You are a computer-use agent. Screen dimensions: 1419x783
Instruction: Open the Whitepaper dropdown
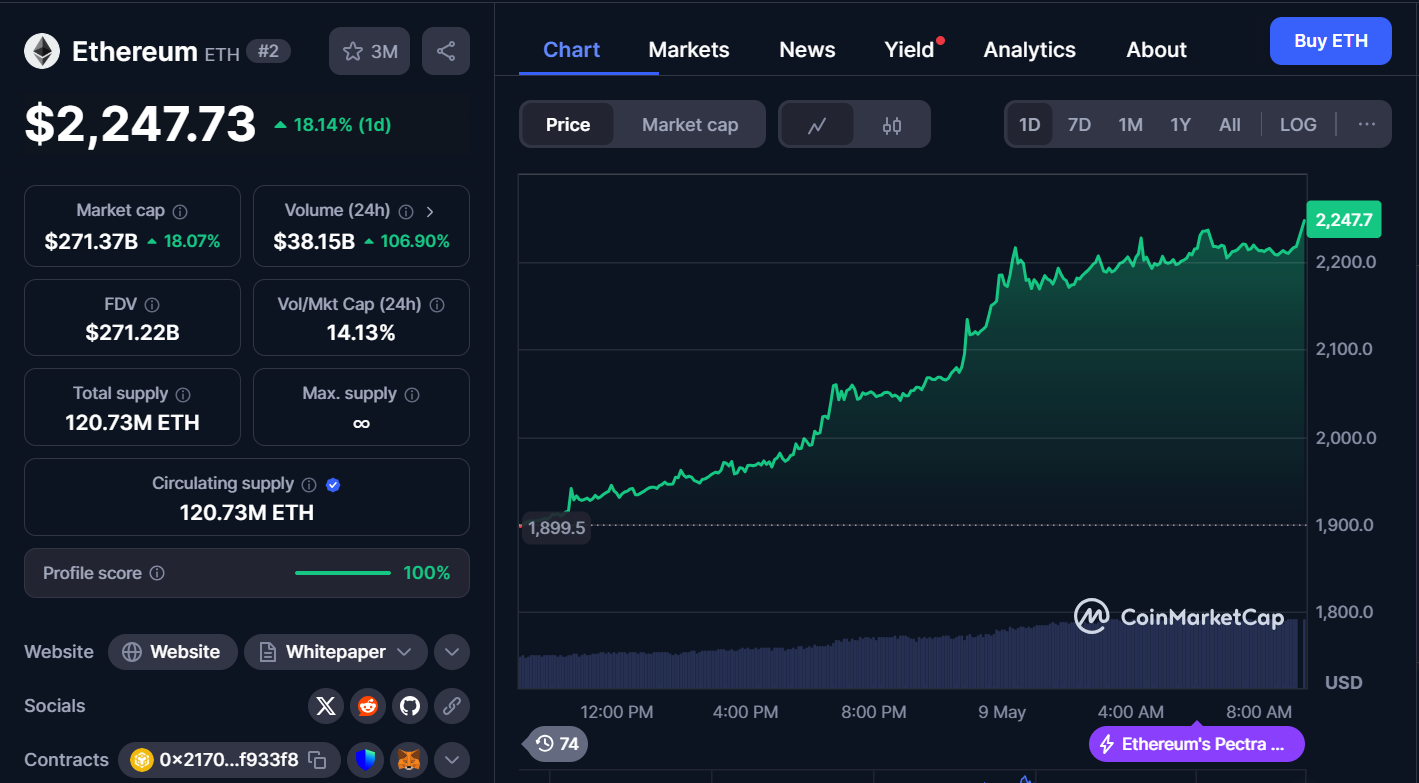pyautogui.click(x=336, y=652)
